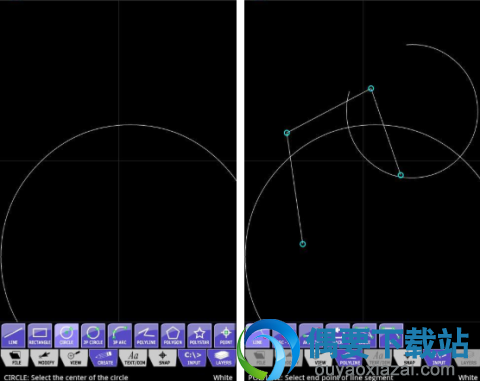This screenshot has height=381, width=480.
Task: Select the Polygon pentagon tool
Action: click(x=173, y=335)
